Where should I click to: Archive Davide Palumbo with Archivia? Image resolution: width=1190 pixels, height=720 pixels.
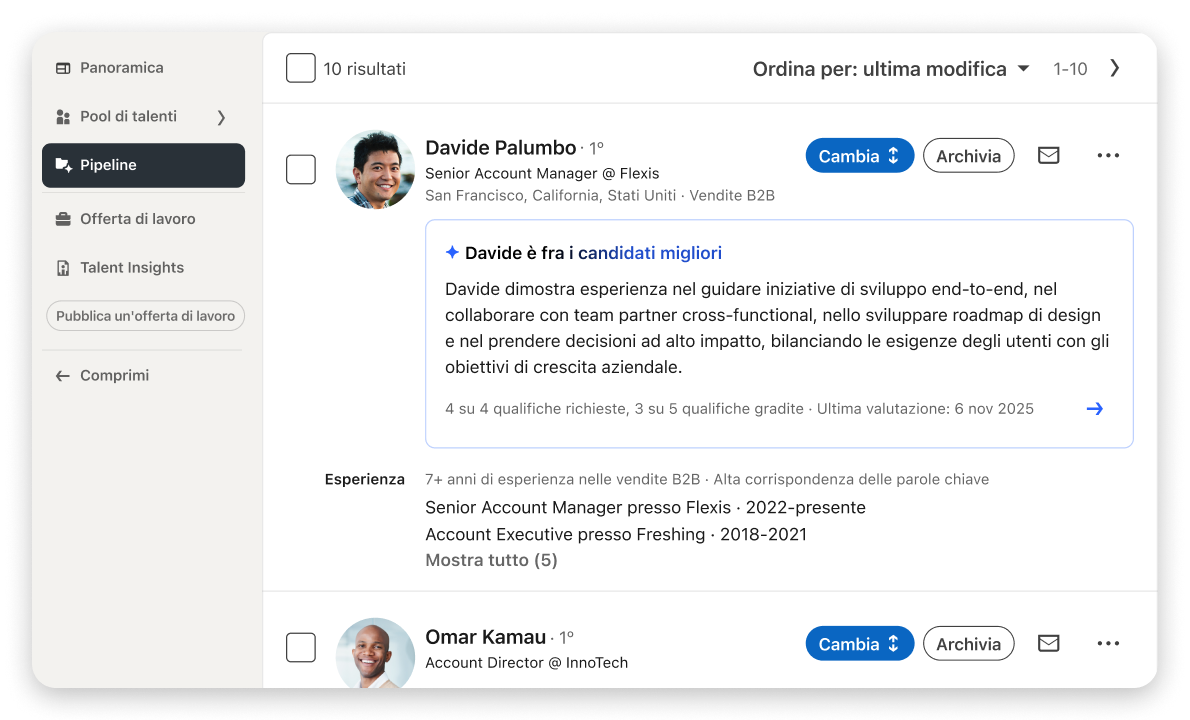pos(968,156)
